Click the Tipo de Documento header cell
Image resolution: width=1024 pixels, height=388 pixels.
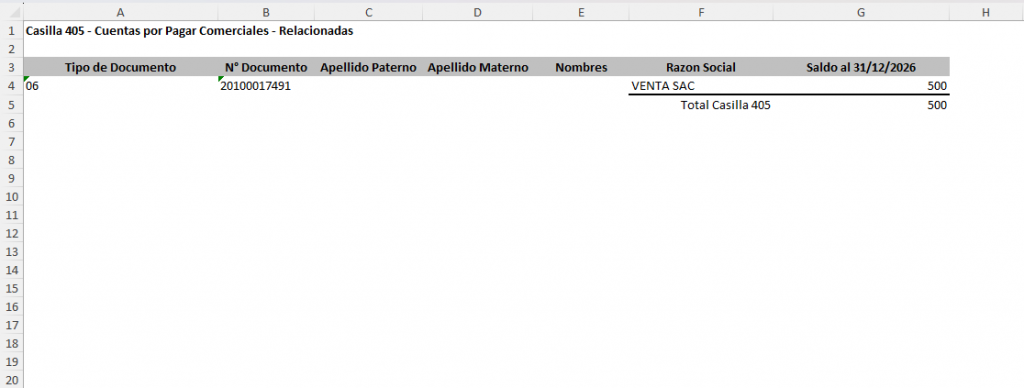(120, 67)
